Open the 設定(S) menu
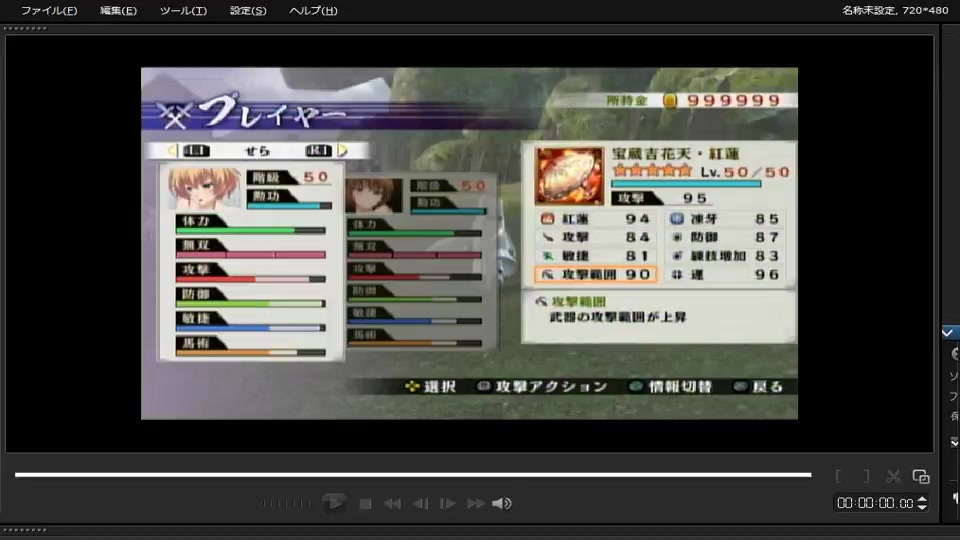960x540 pixels. pos(248,10)
